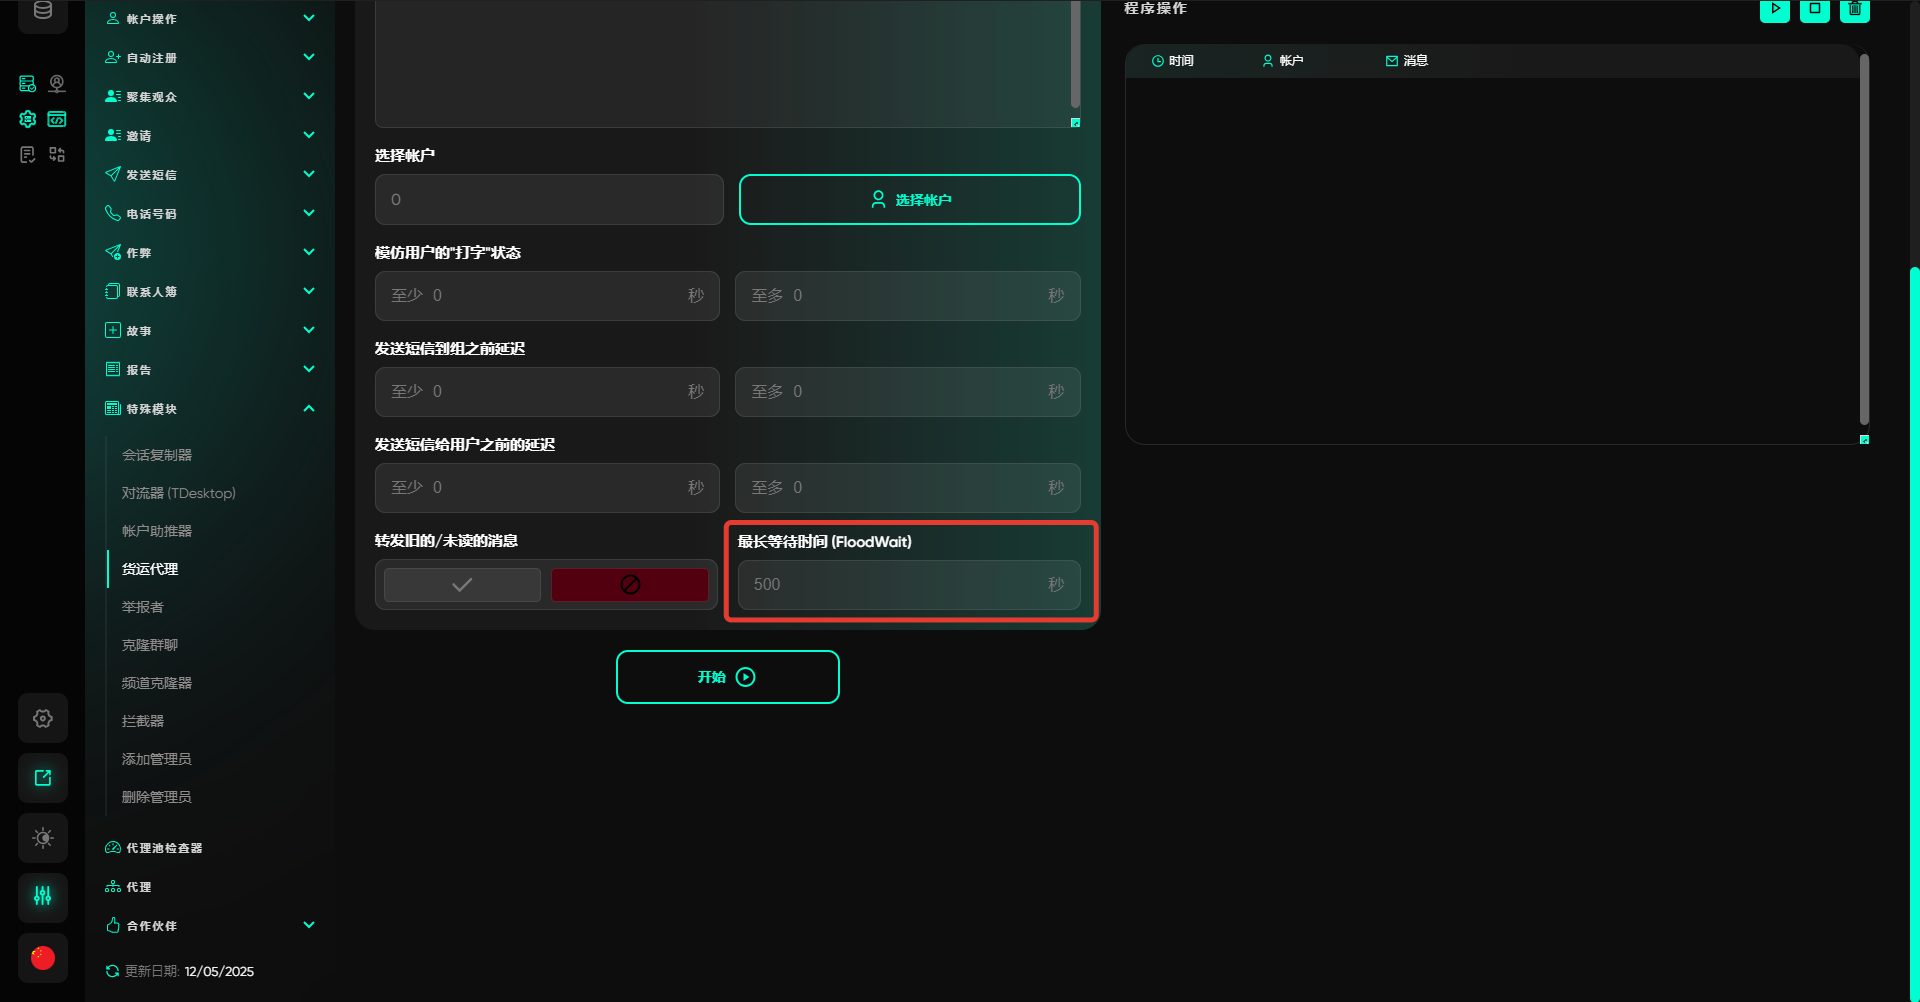Switch theme with the sun-moon icon

point(43,838)
